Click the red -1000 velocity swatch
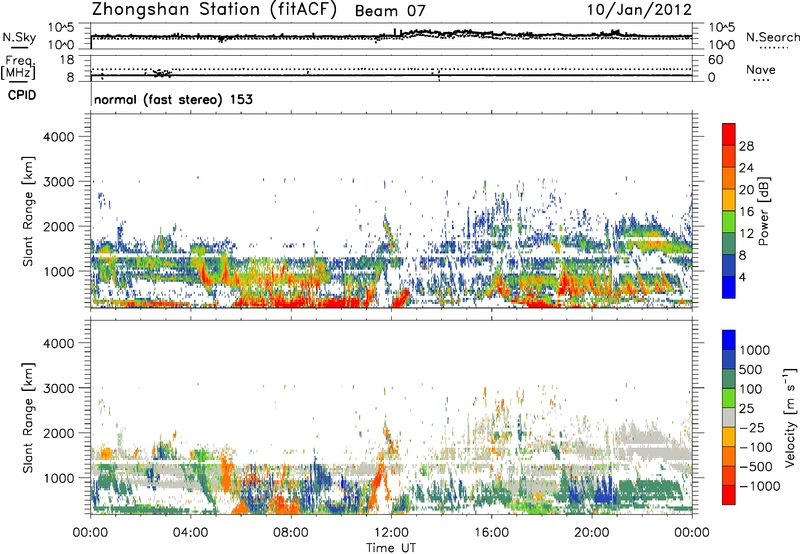This screenshot has width=800, height=554. point(729,495)
